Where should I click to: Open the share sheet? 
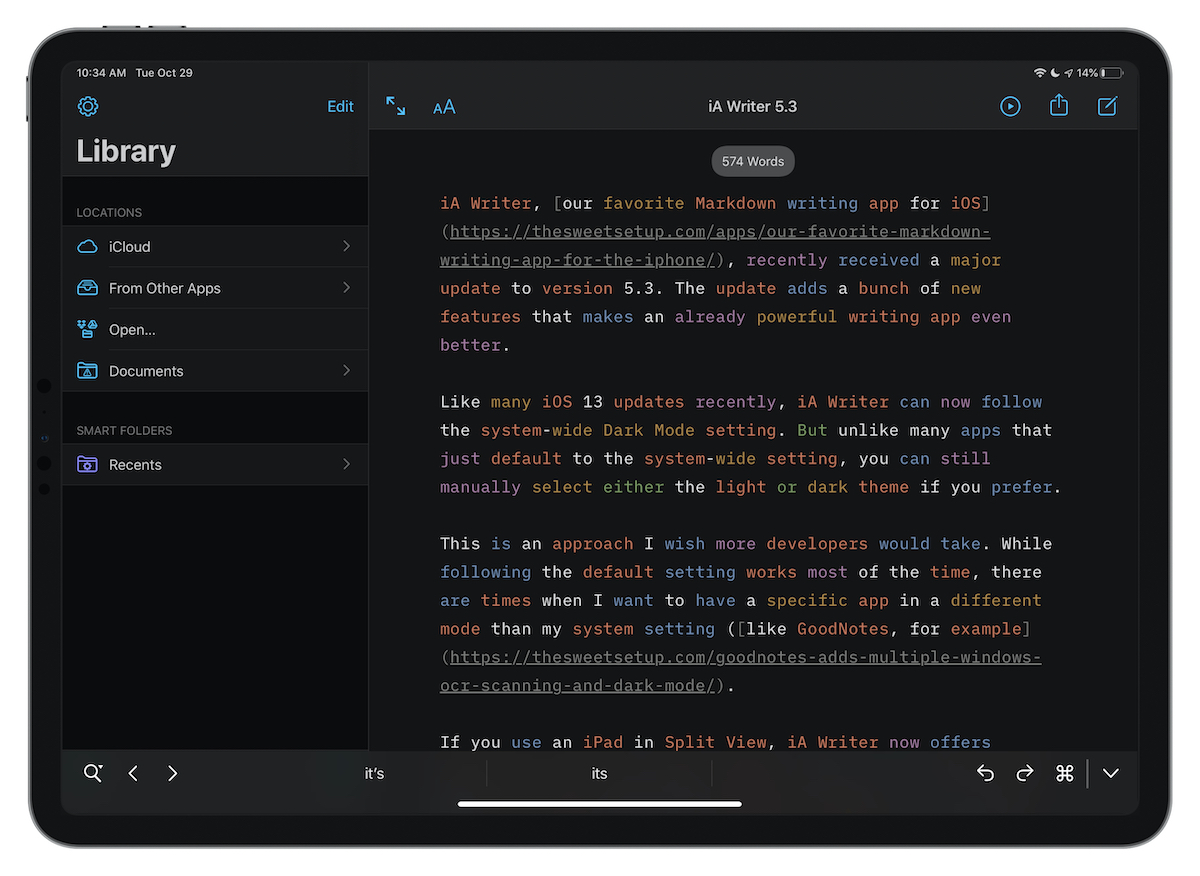pyautogui.click(x=1058, y=106)
